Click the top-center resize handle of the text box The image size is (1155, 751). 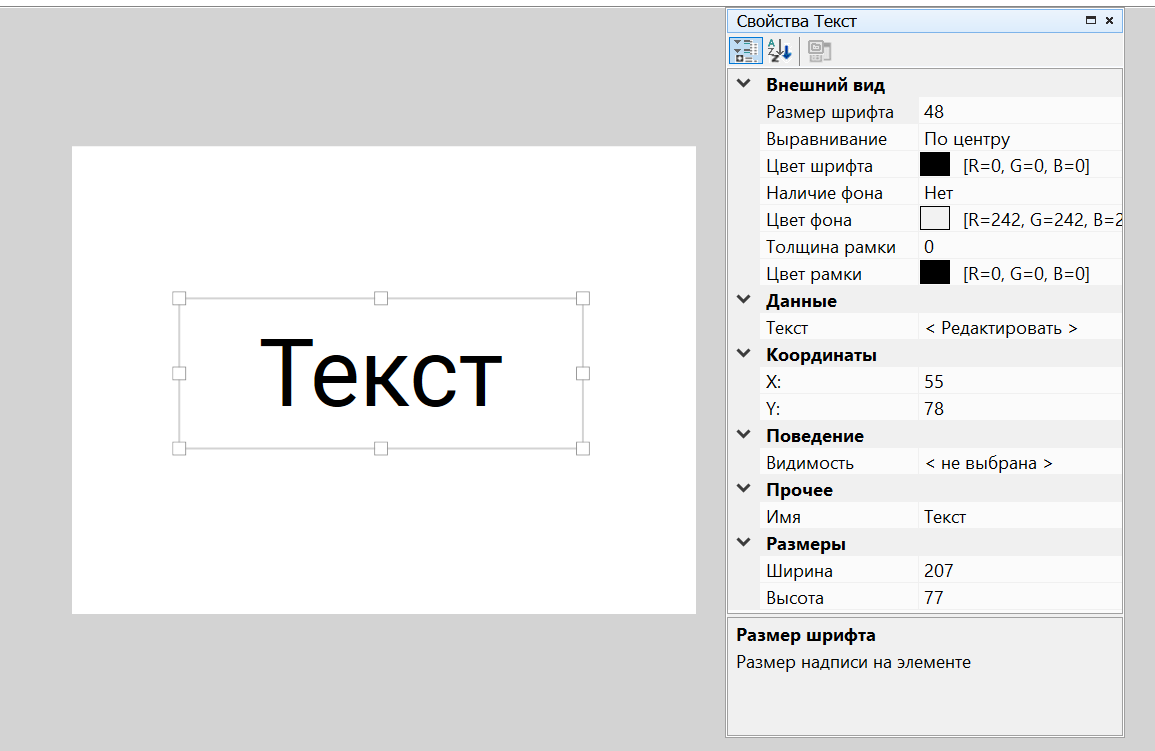(381, 298)
